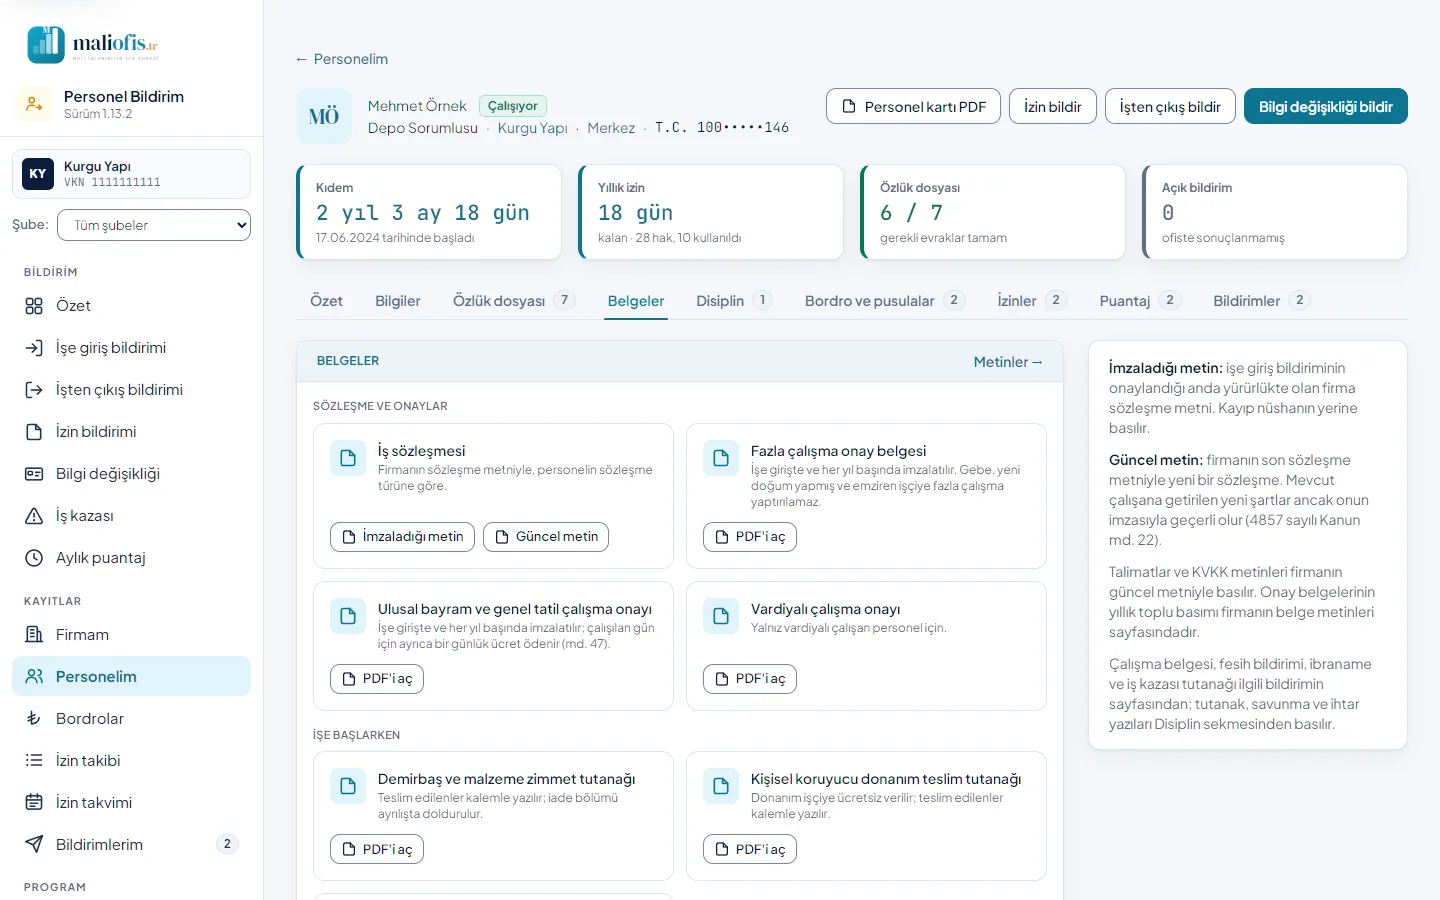
Task: Open the İmzaladığı metin document
Action: point(402,537)
